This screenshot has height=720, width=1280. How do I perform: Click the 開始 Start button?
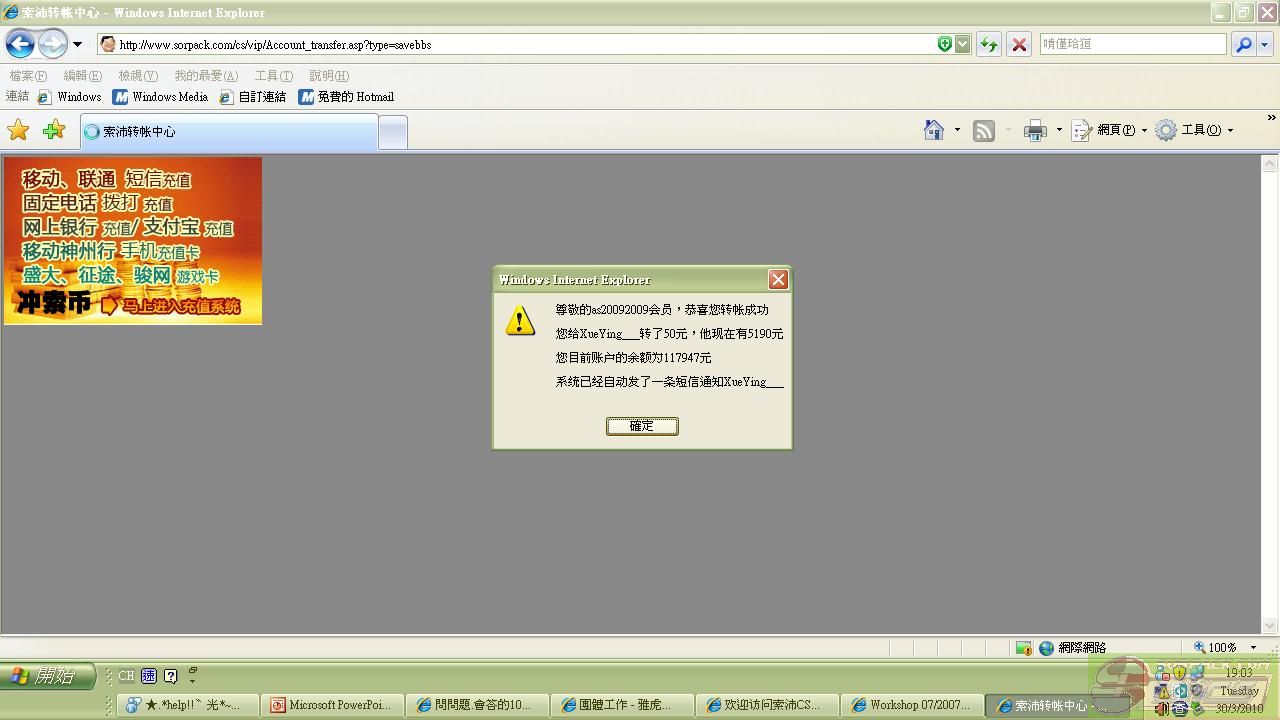(x=48, y=676)
